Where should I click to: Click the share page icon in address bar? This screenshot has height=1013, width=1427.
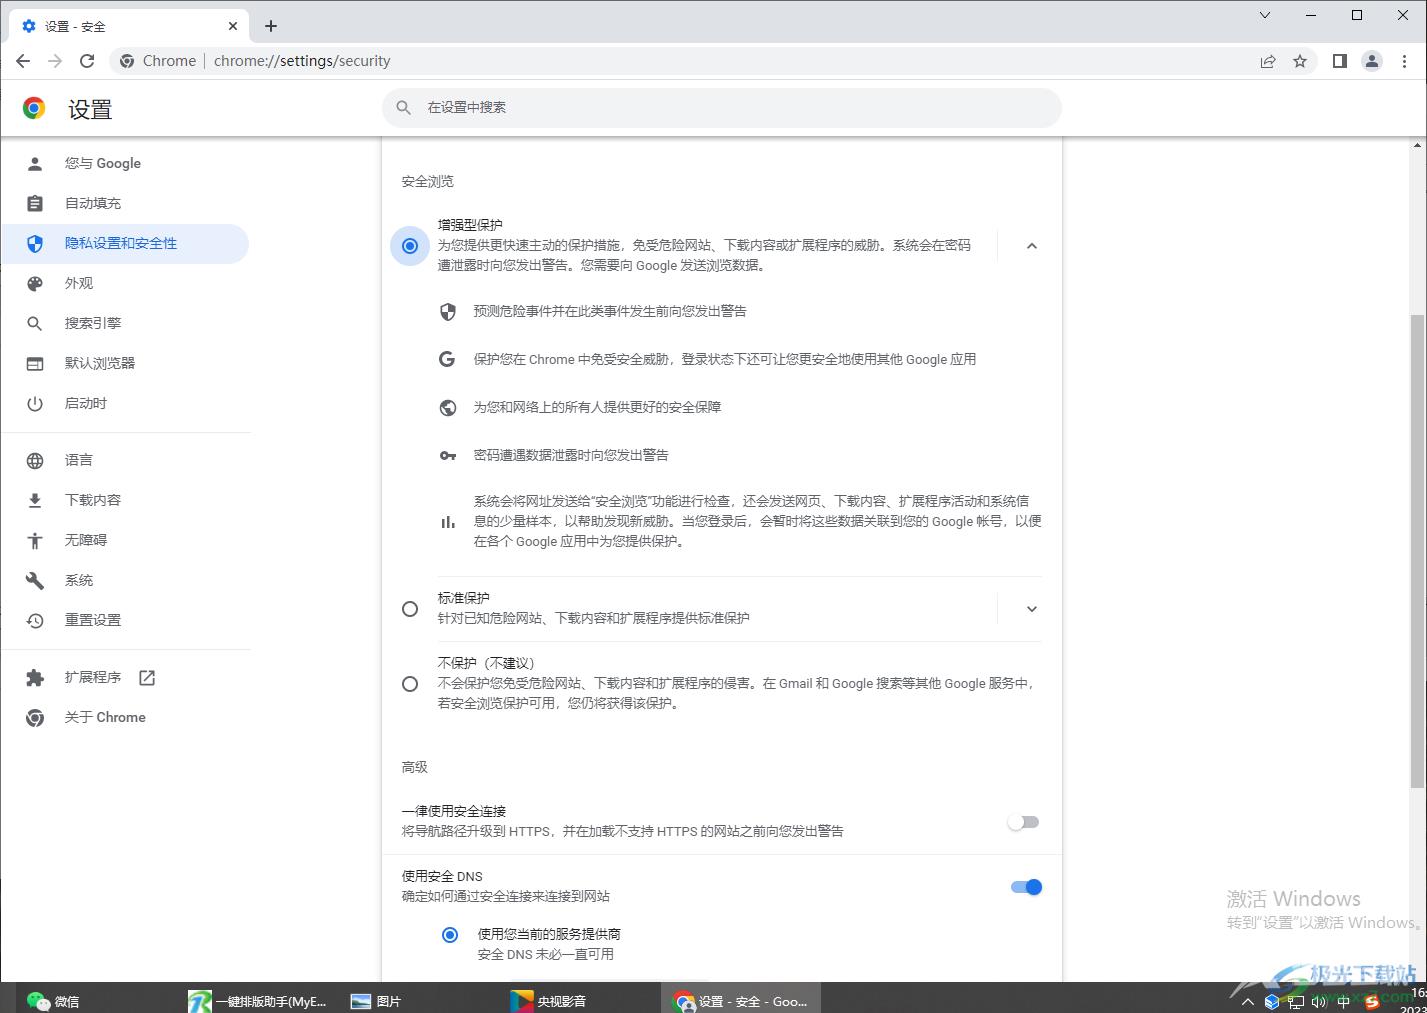click(1268, 61)
